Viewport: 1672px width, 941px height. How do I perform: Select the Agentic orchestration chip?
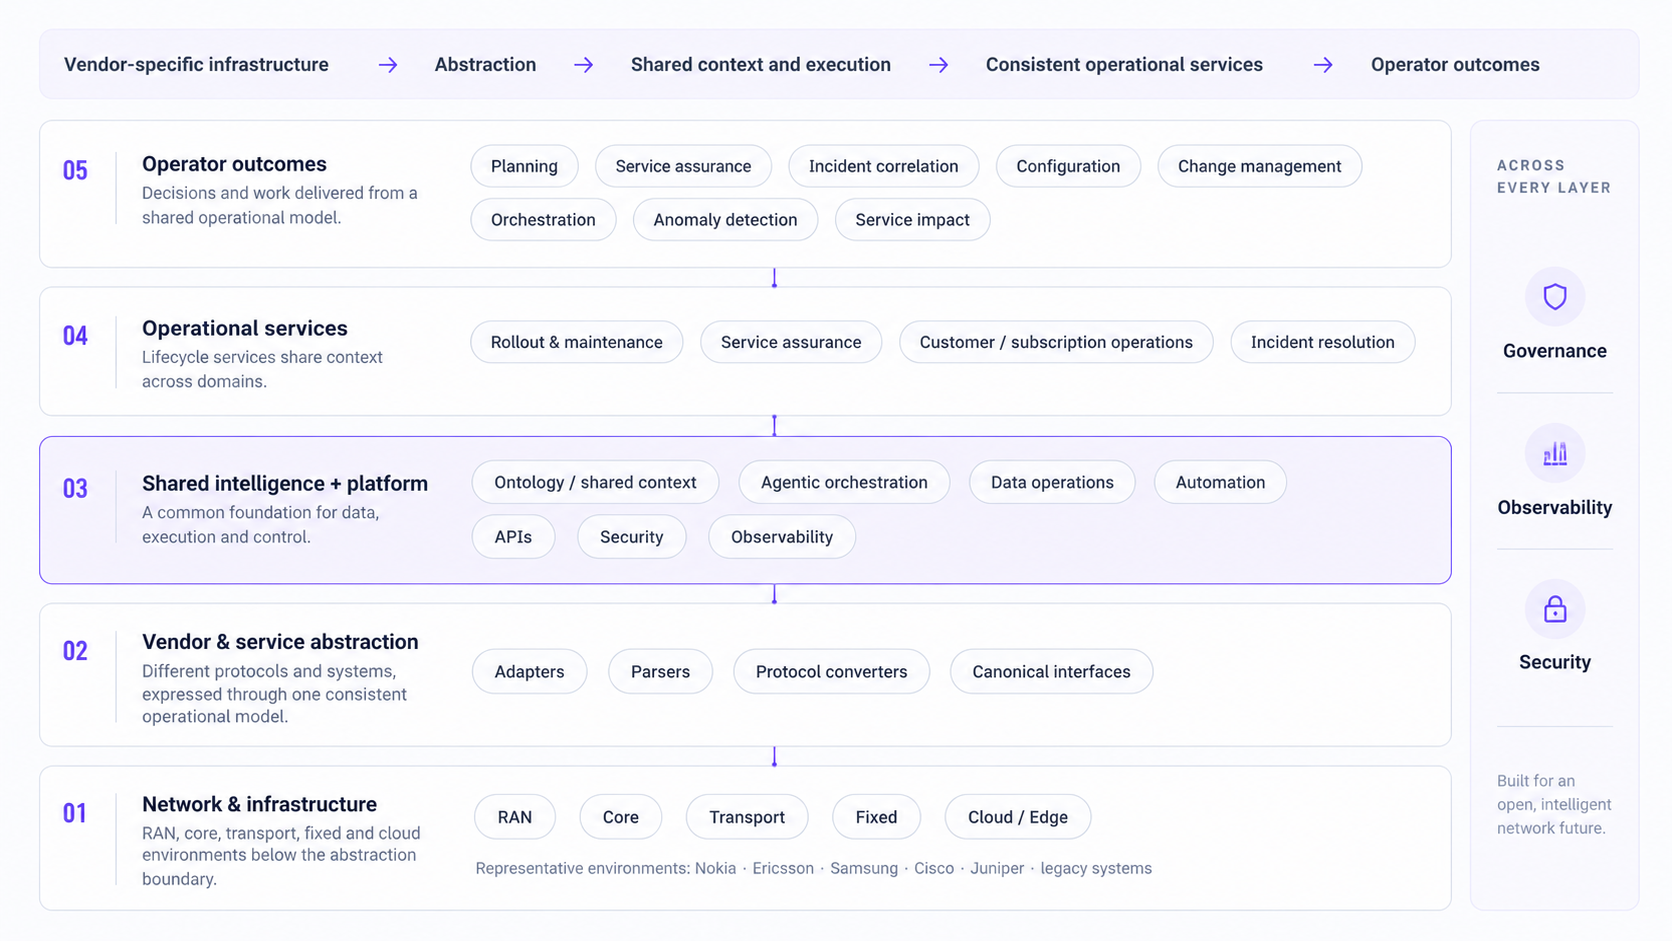pos(844,482)
